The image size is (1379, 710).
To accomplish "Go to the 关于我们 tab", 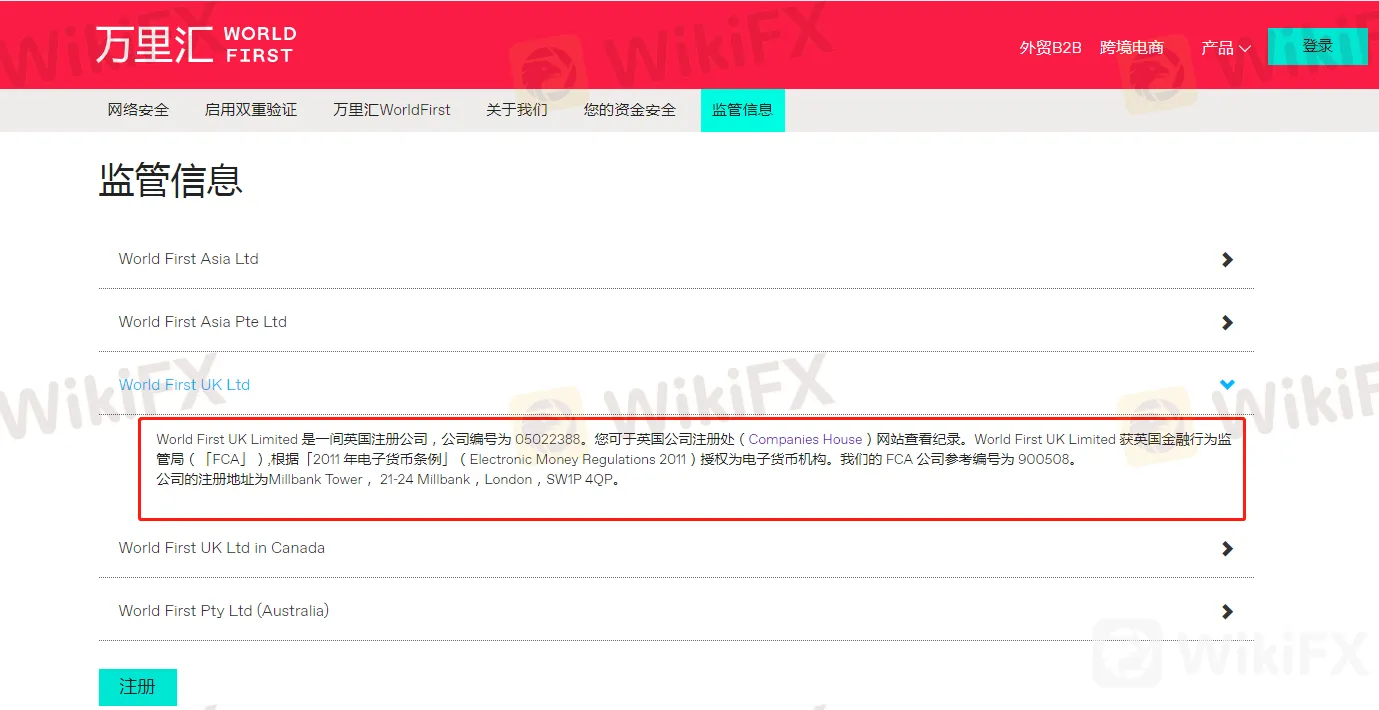I will pos(517,110).
